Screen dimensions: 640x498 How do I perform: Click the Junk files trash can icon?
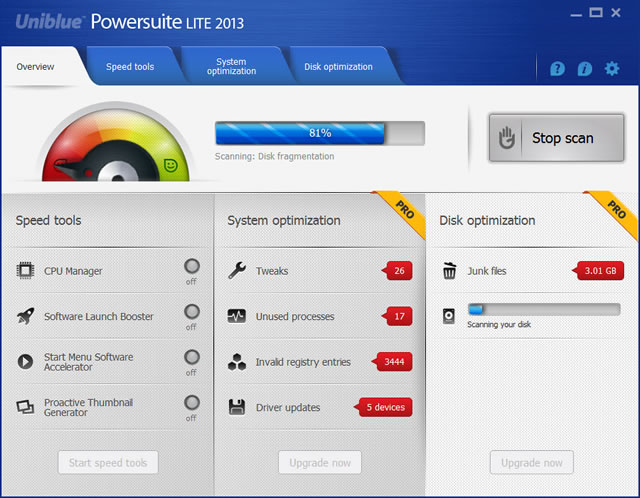(449, 271)
